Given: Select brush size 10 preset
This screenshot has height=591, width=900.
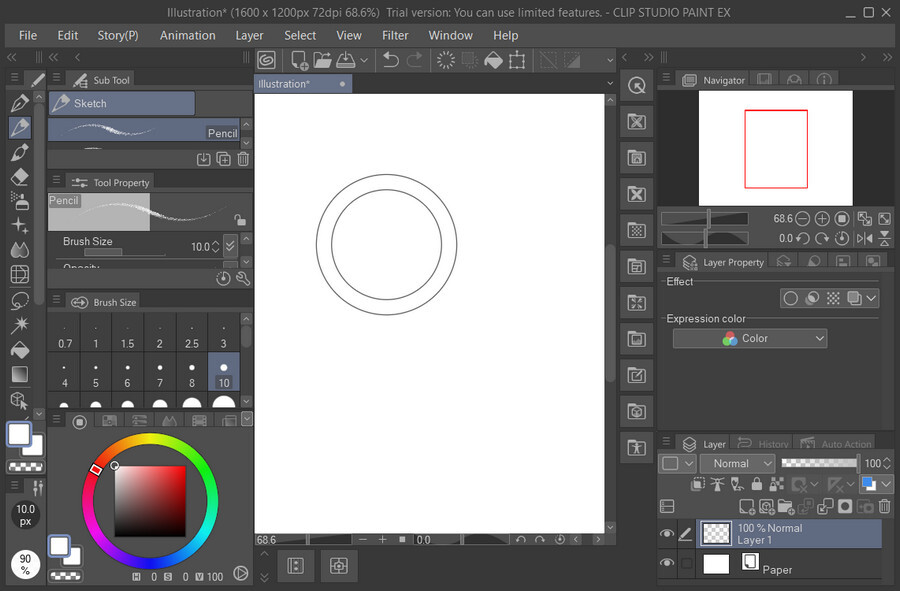Looking at the screenshot, I should [224, 372].
